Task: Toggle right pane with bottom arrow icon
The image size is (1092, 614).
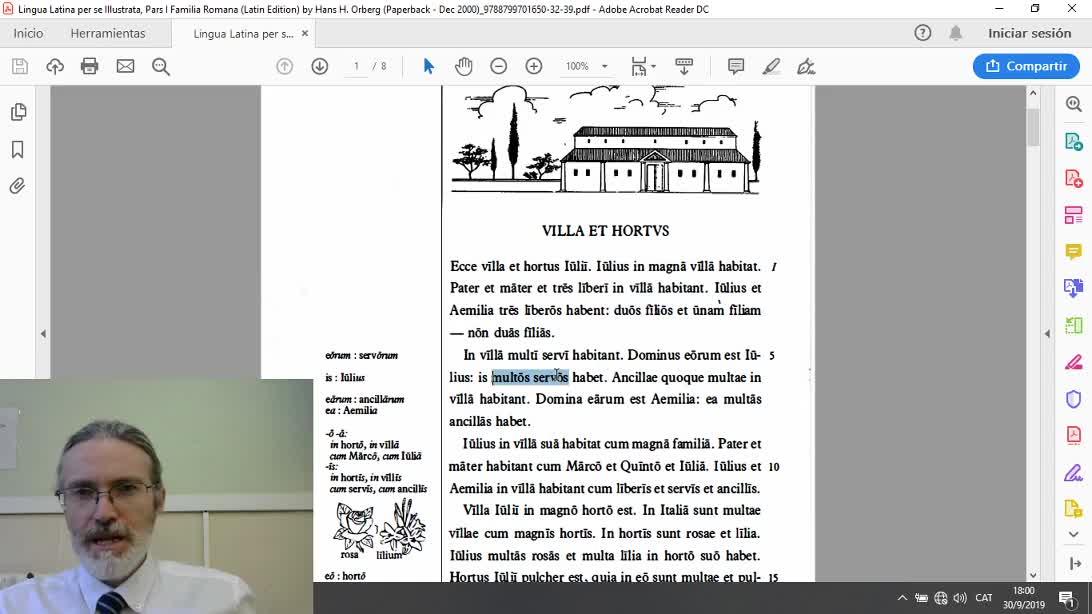Action: coord(1075,563)
